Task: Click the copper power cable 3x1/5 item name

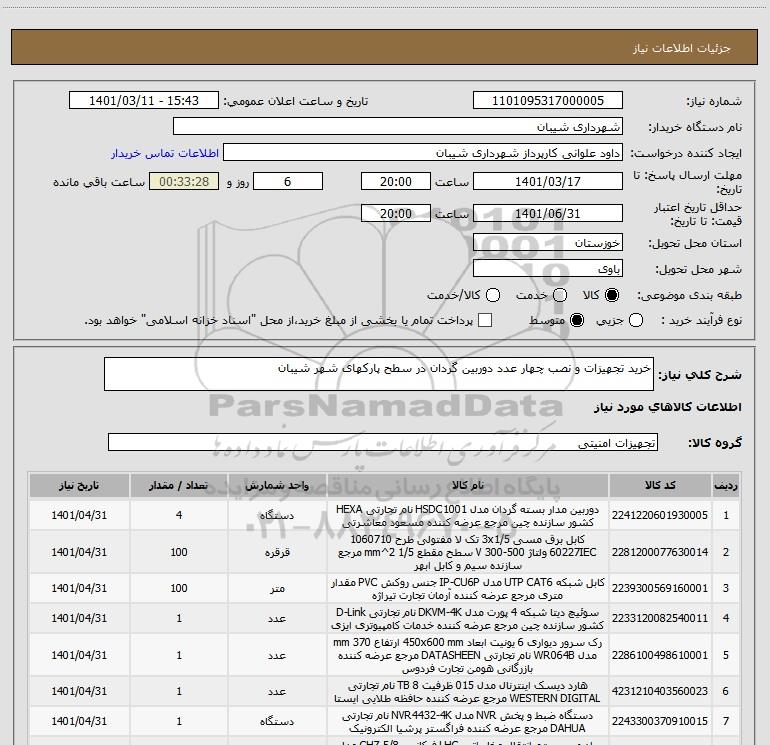Action: pos(468,552)
